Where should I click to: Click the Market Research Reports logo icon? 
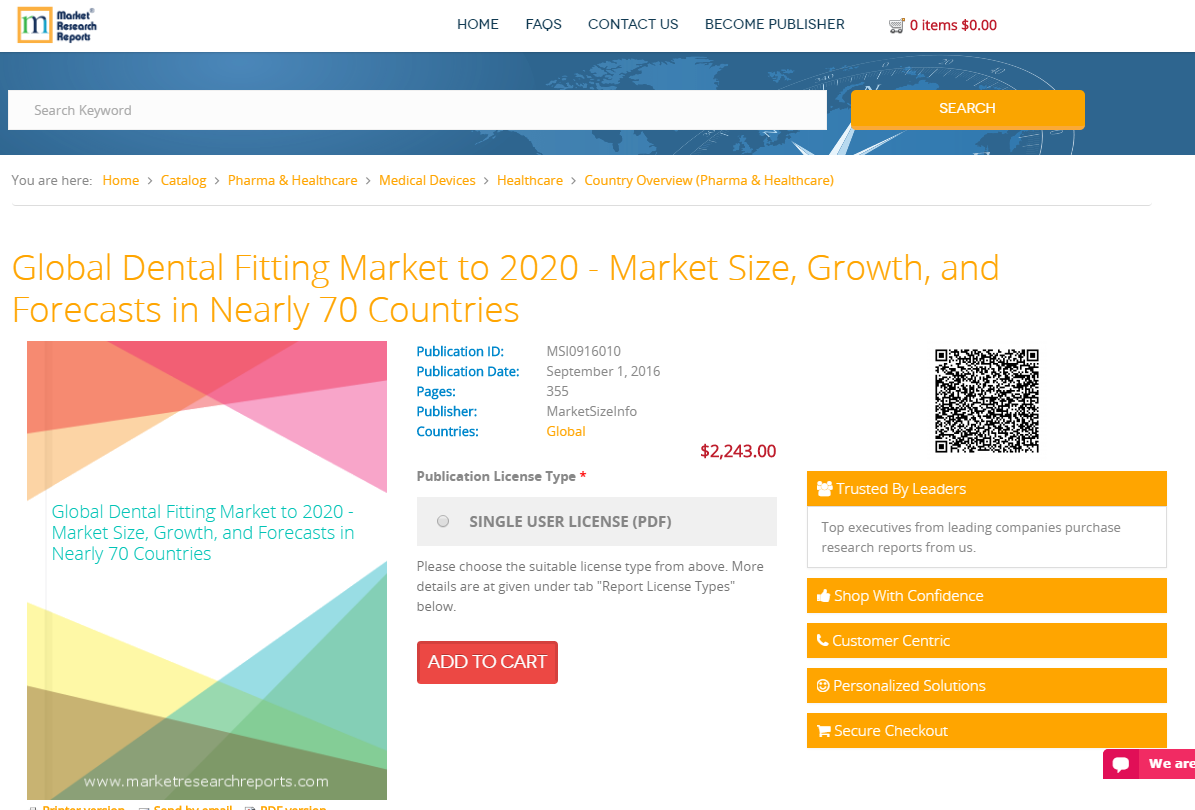(35, 25)
